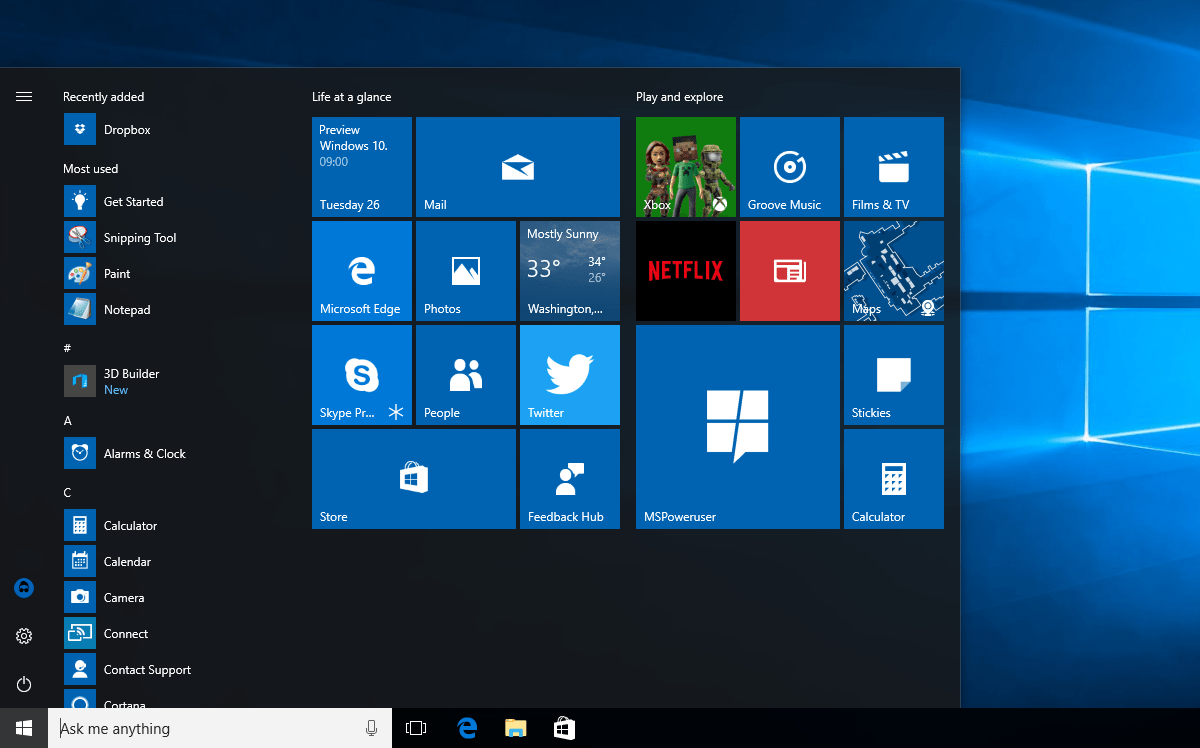The height and width of the screenshot is (748, 1200).
Task: Open the Connect app
Action: pos(125,633)
